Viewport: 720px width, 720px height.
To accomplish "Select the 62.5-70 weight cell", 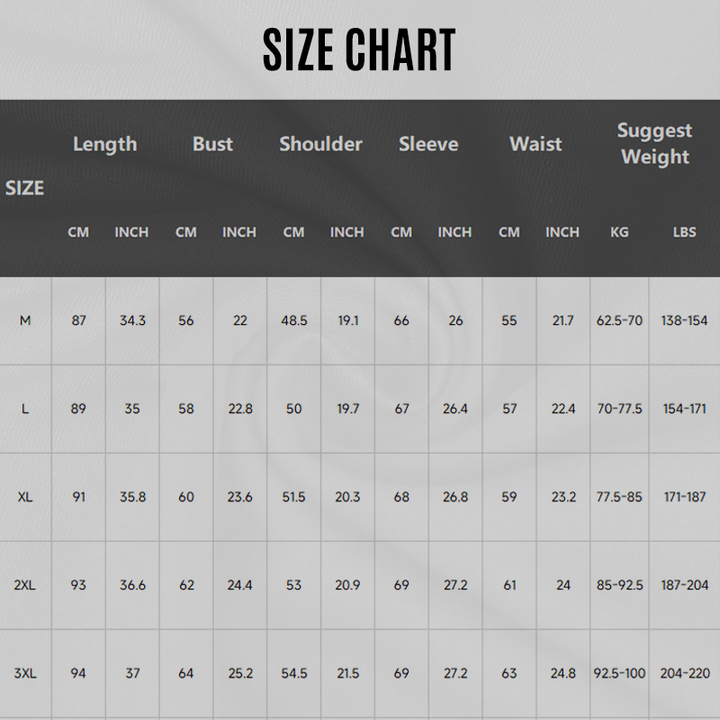I will click(x=619, y=321).
